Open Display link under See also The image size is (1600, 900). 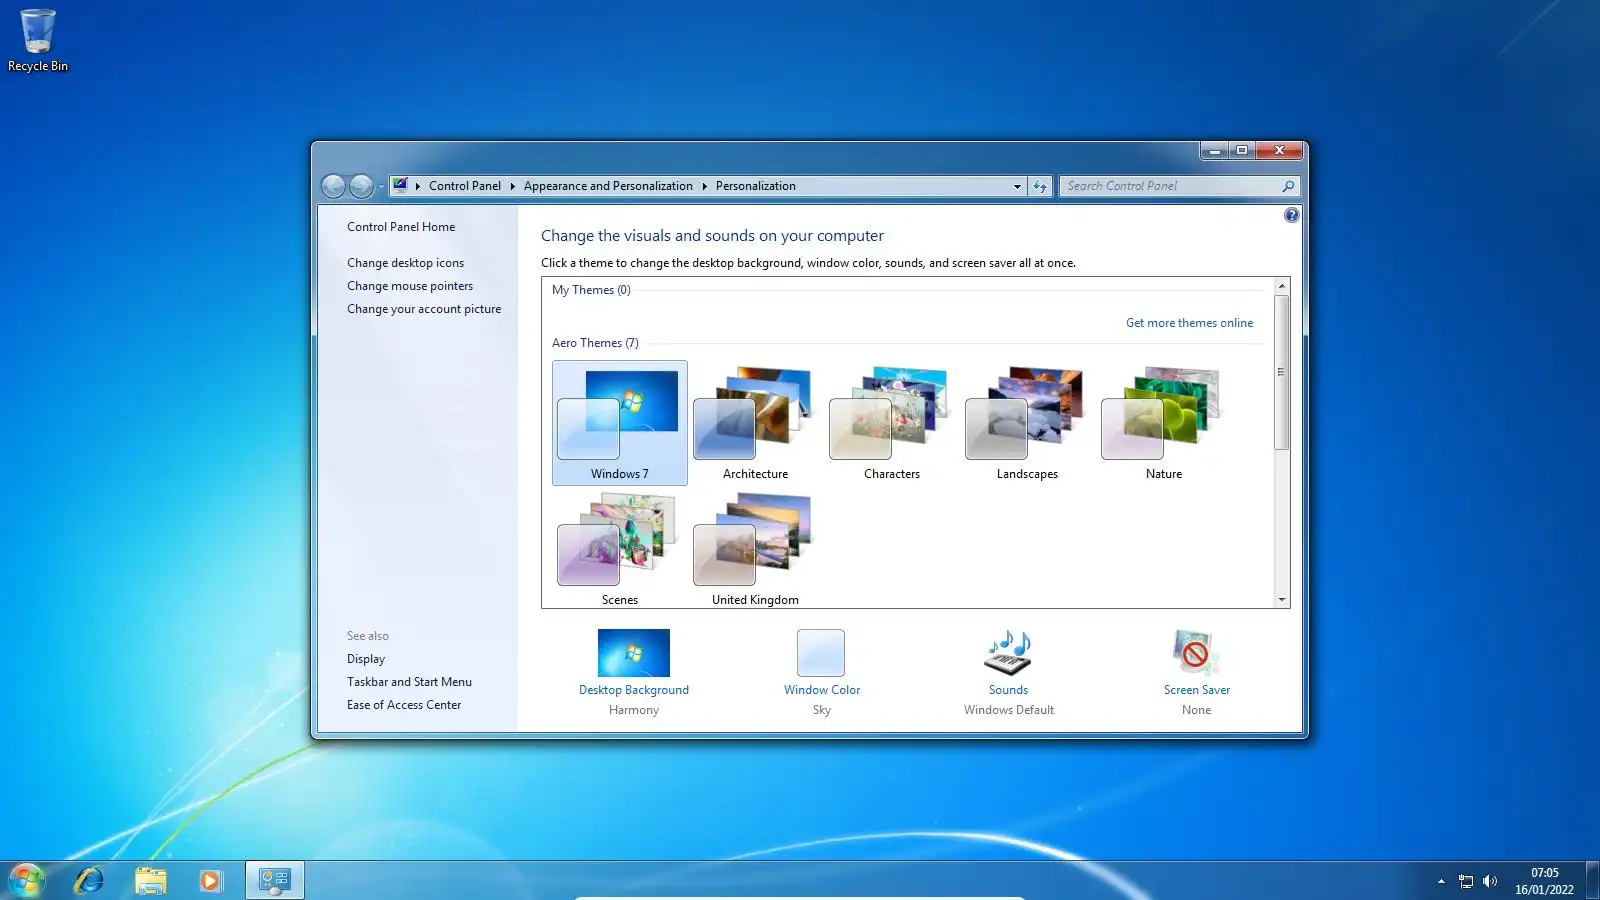(366, 659)
